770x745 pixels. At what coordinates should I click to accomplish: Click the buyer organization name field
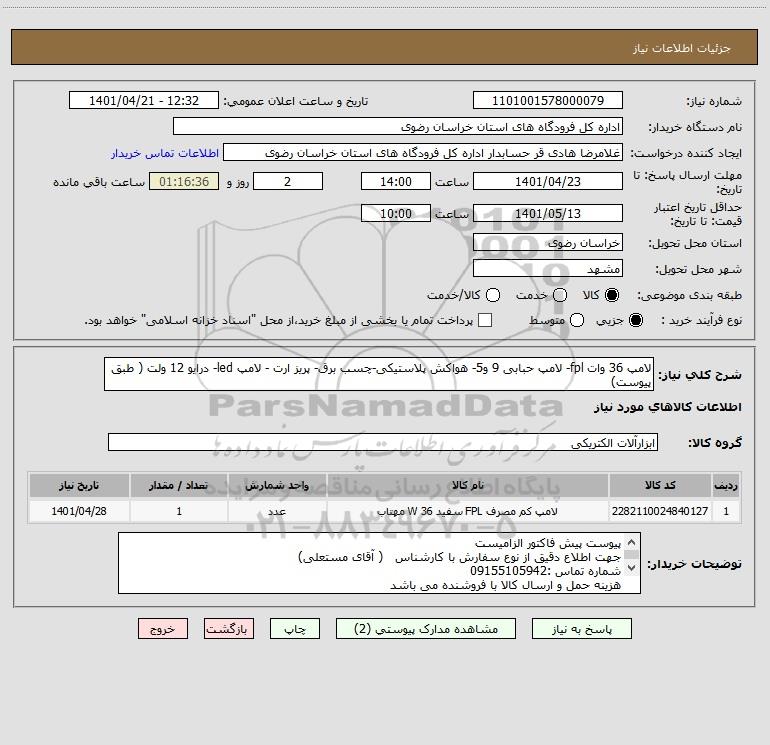(398, 126)
